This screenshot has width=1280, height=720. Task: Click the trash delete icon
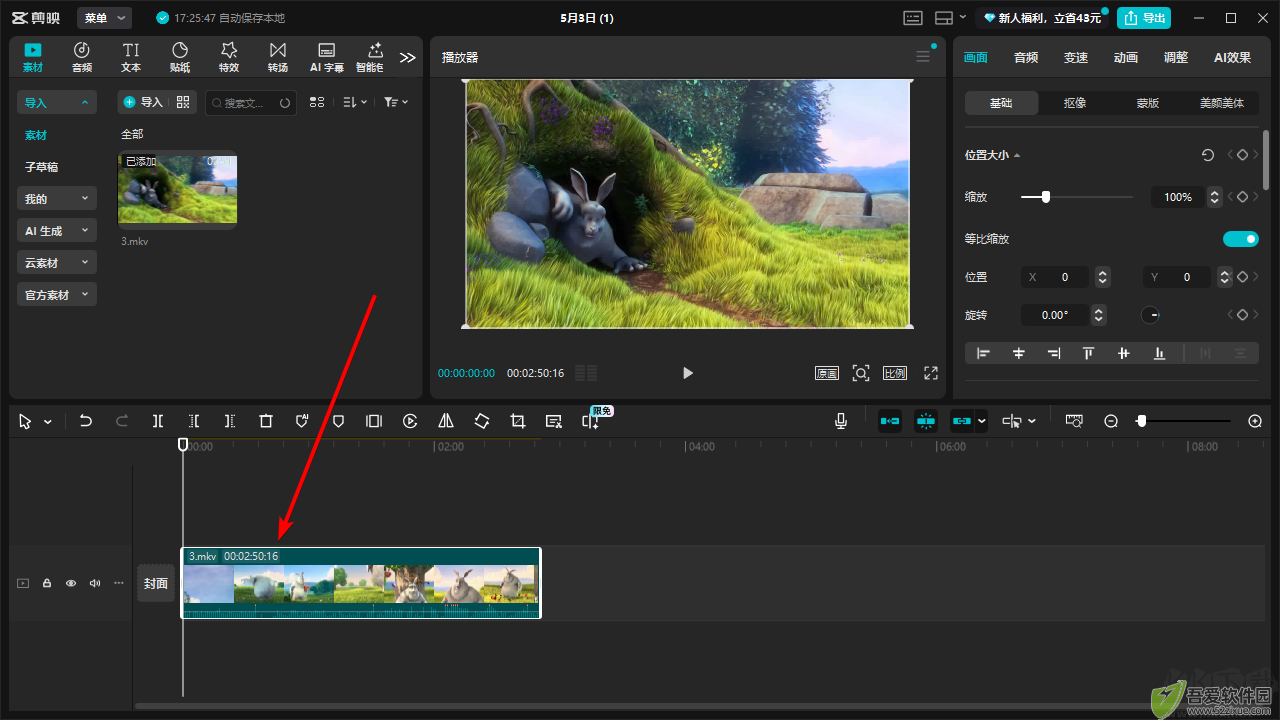coord(266,421)
